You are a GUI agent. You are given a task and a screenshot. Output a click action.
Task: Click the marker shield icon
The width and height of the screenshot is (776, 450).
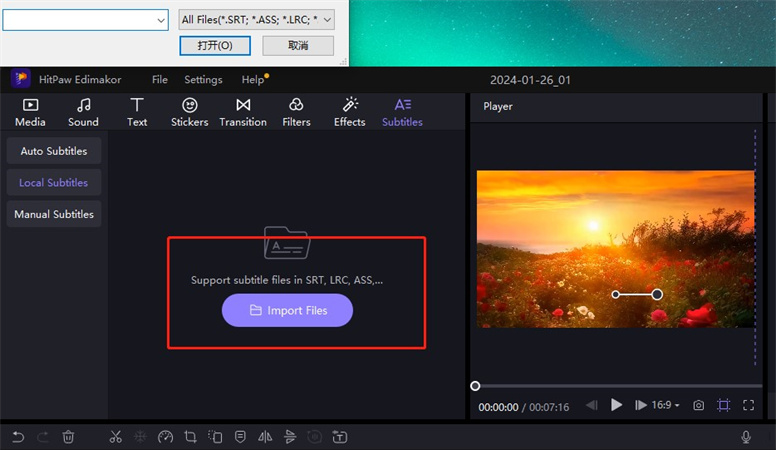point(241,437)
